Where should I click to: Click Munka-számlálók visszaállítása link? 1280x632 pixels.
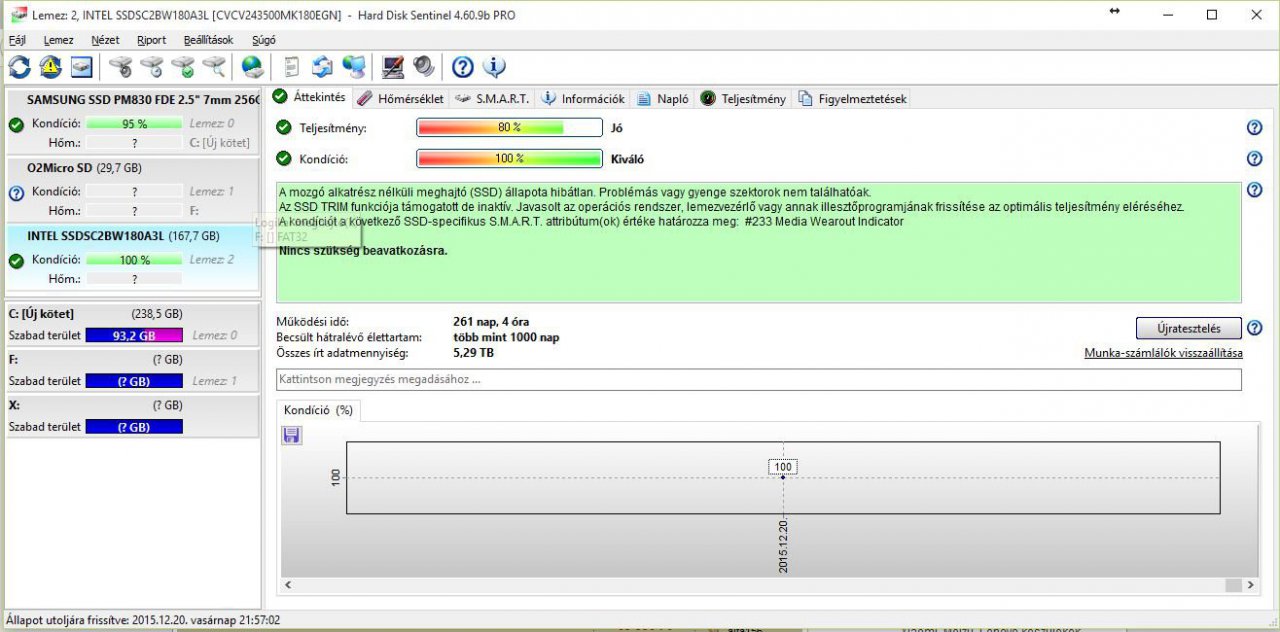[x=1163, y=353]
